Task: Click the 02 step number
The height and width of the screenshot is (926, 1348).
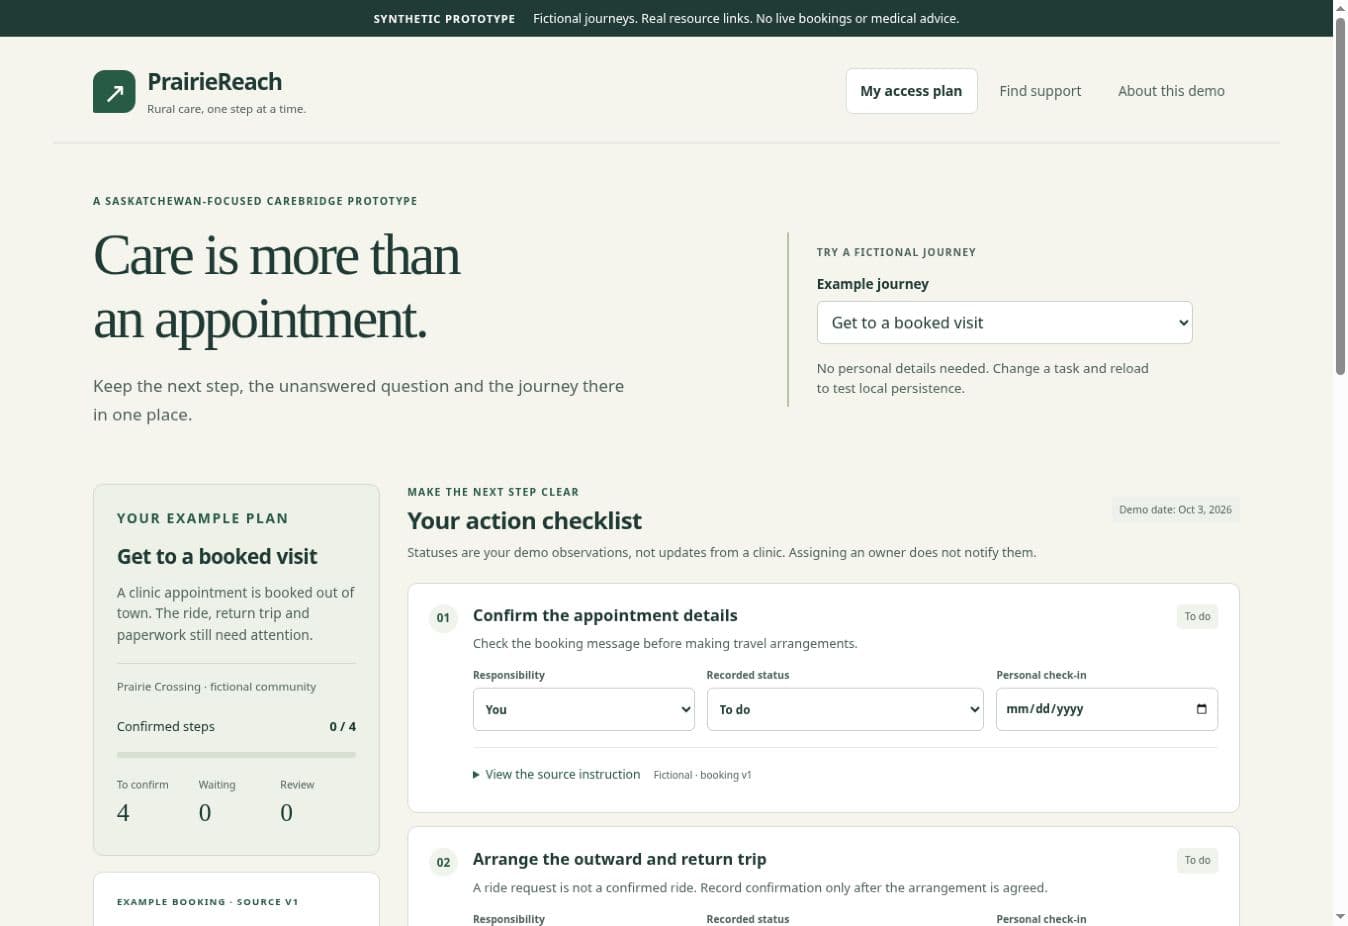Action: 443,862
